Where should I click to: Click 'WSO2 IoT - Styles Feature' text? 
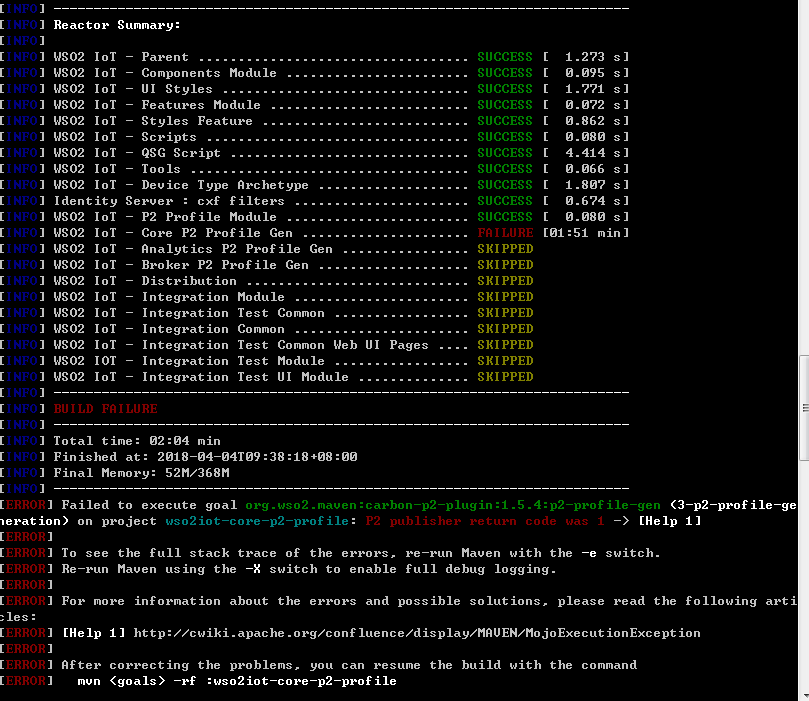153,121
